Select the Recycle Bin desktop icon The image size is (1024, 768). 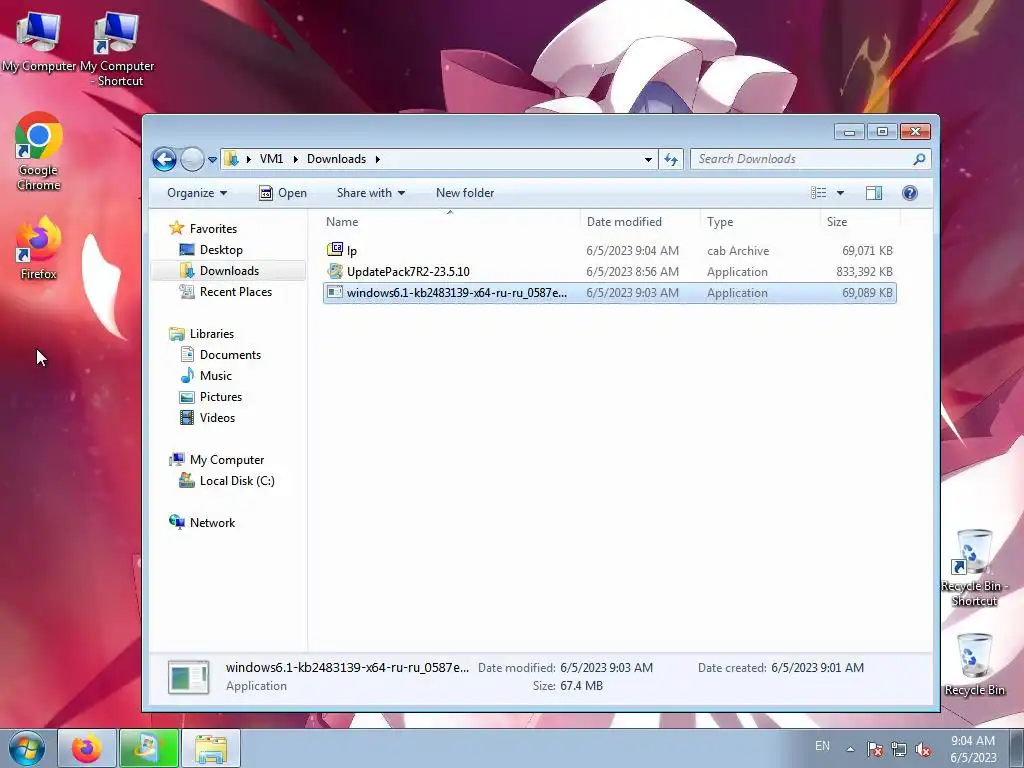(x=974, y=664)
